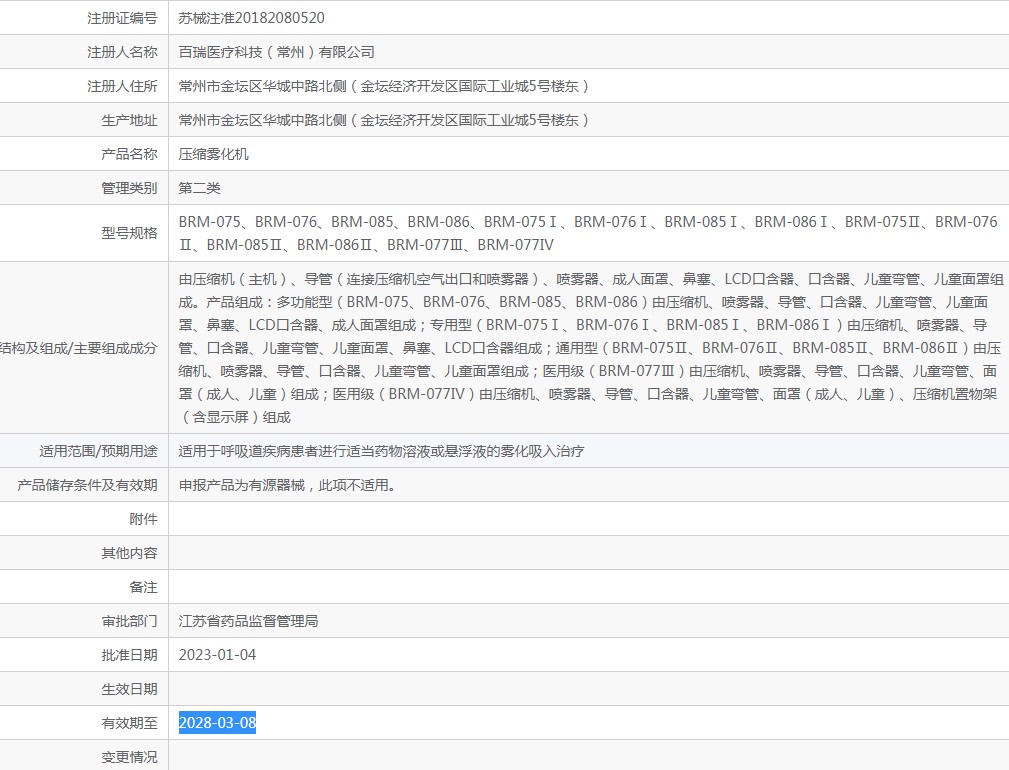
Task: Click the 有效期至 label
Action: pyautogui.click(x=129, y=723)
